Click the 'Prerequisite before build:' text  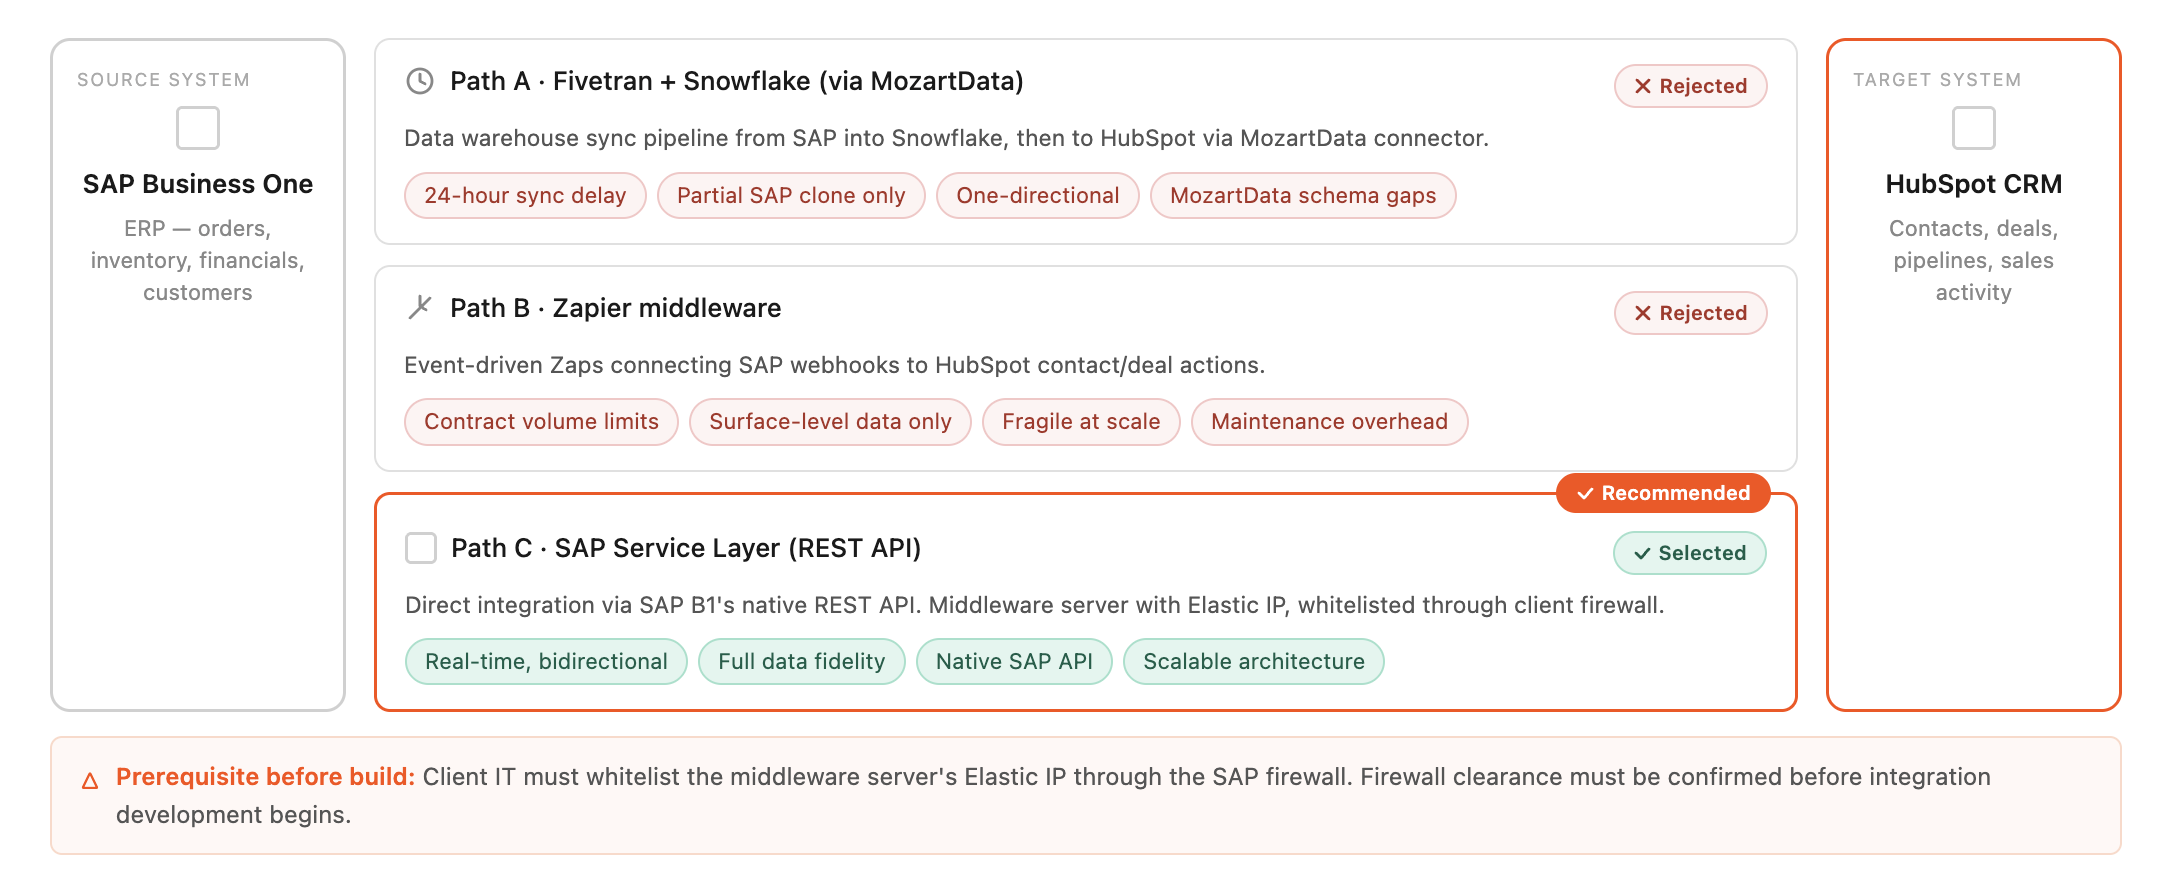coord(265,777)
